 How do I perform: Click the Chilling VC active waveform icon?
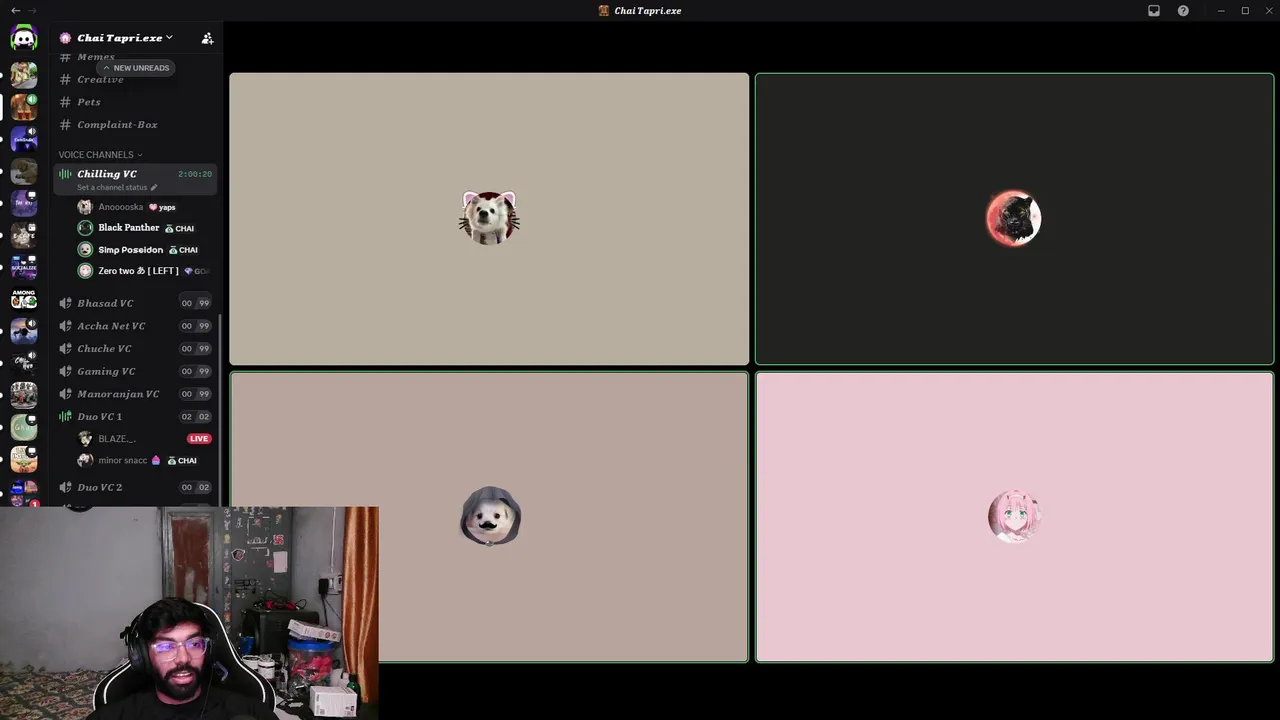point(65,174)
